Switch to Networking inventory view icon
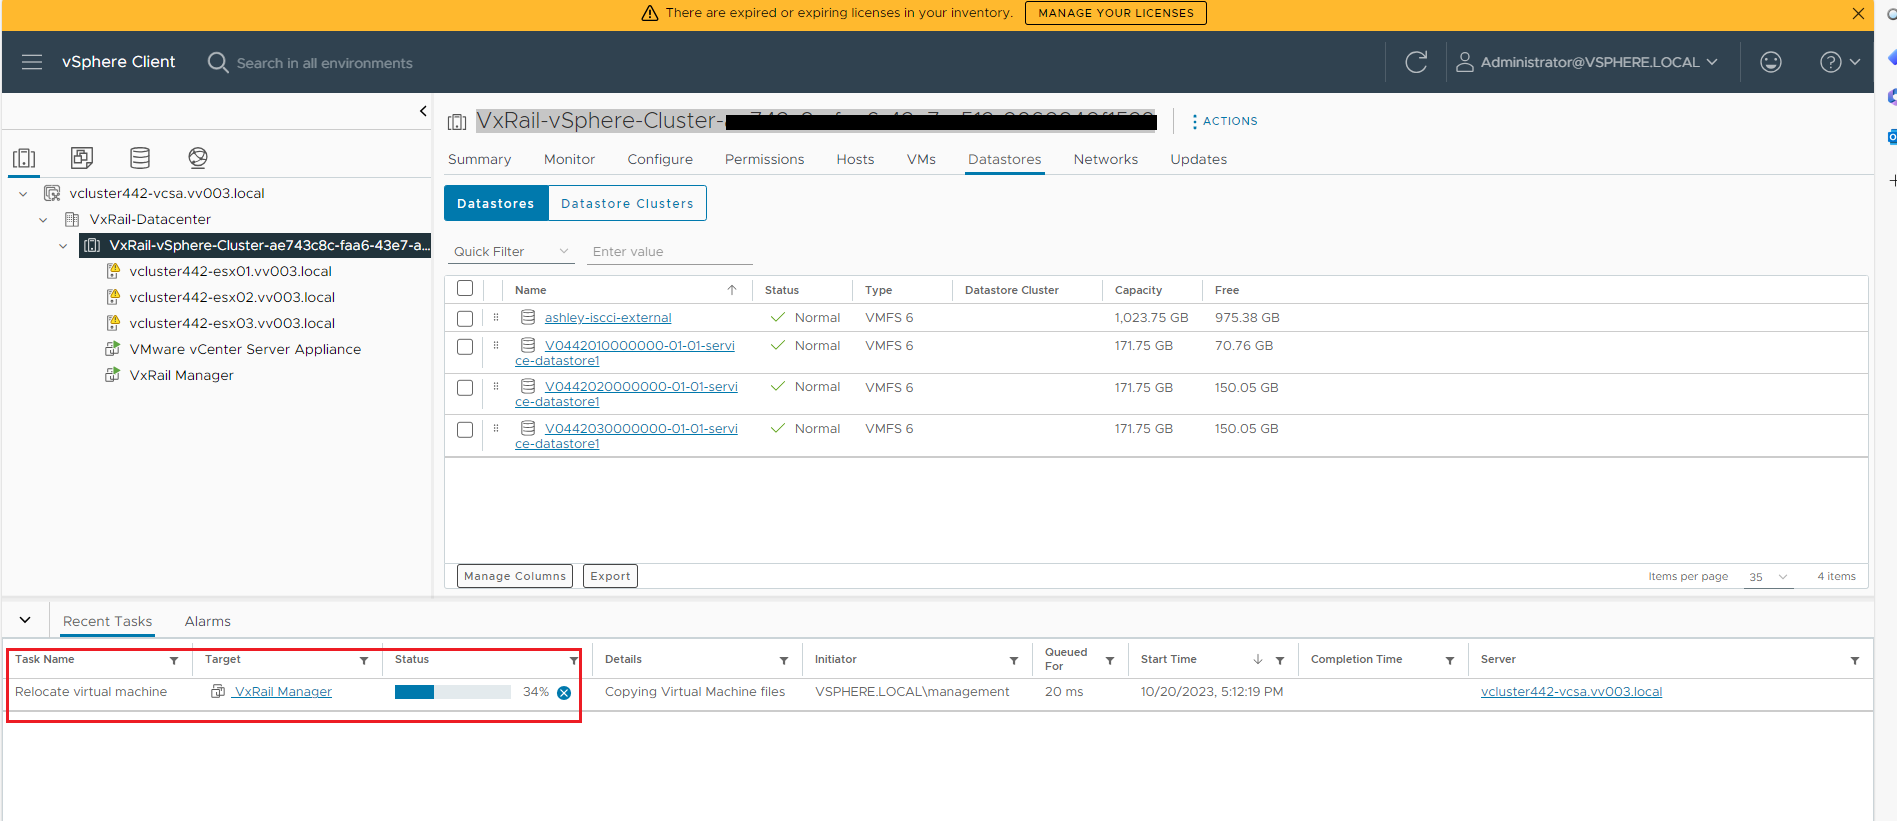This screenshot has width=1897, height=821. pyautogui.click(x=198, y=158)
